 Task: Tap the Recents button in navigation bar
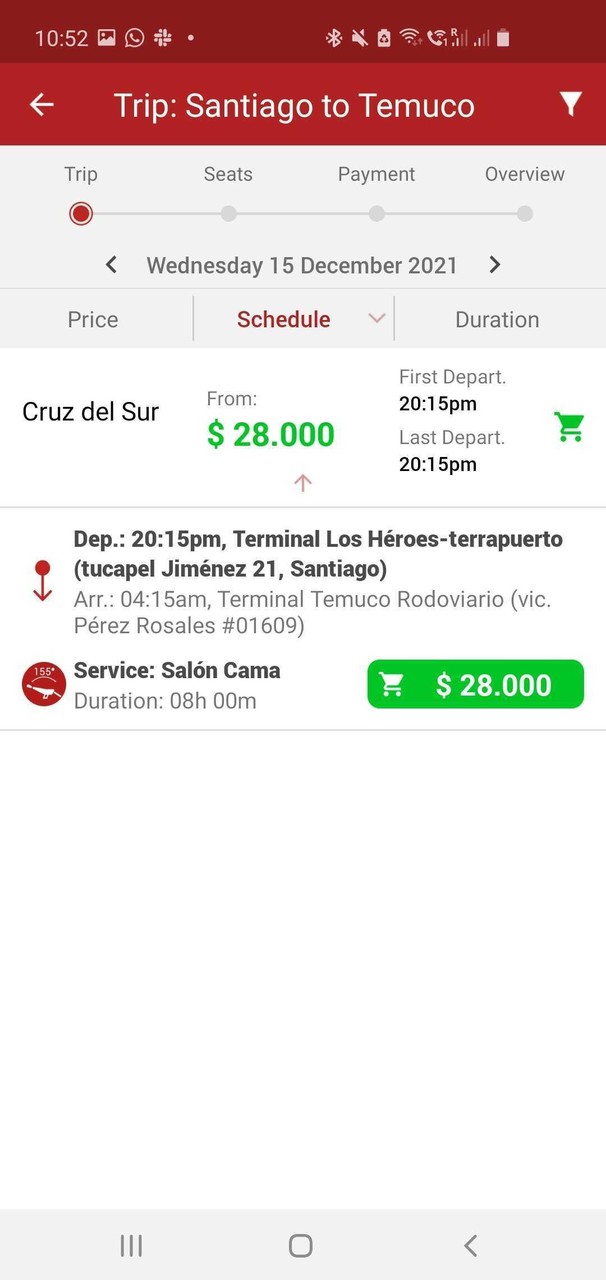point(130,1245)
